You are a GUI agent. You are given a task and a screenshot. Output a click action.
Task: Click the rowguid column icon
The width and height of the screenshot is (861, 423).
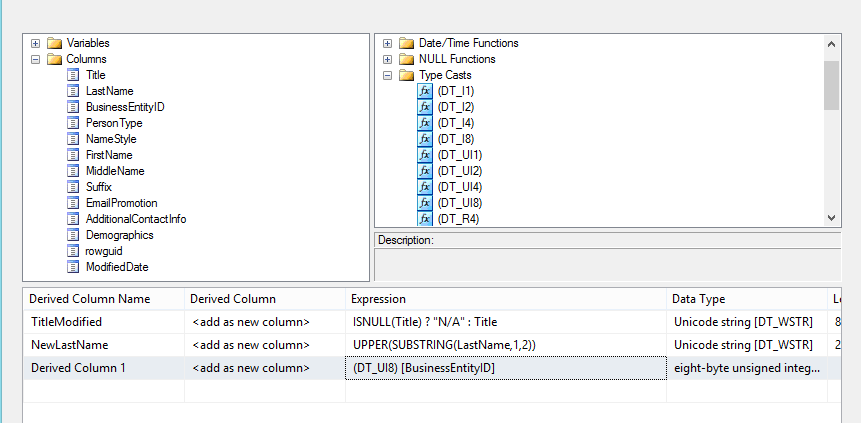click(x=73, y=251)
